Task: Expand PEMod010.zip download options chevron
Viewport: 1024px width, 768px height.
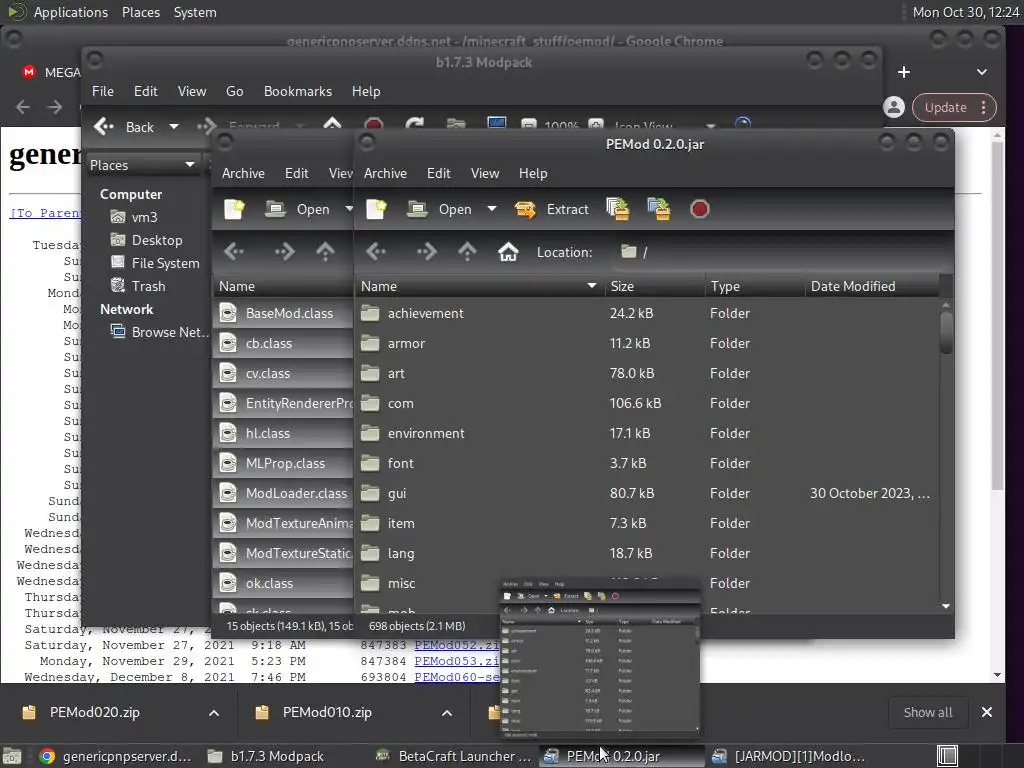Action: tap(447, 713)
